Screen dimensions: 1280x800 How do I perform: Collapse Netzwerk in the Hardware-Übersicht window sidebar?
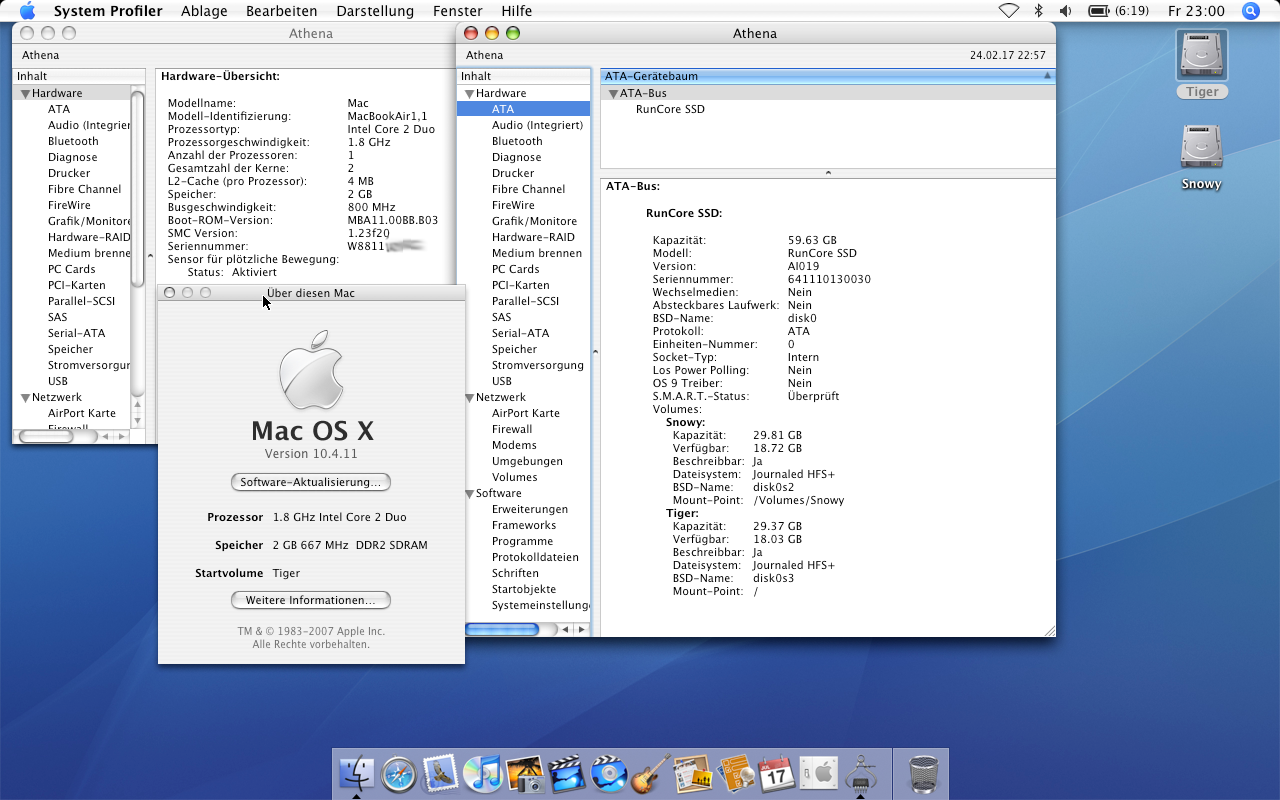(x=25, y=397)
